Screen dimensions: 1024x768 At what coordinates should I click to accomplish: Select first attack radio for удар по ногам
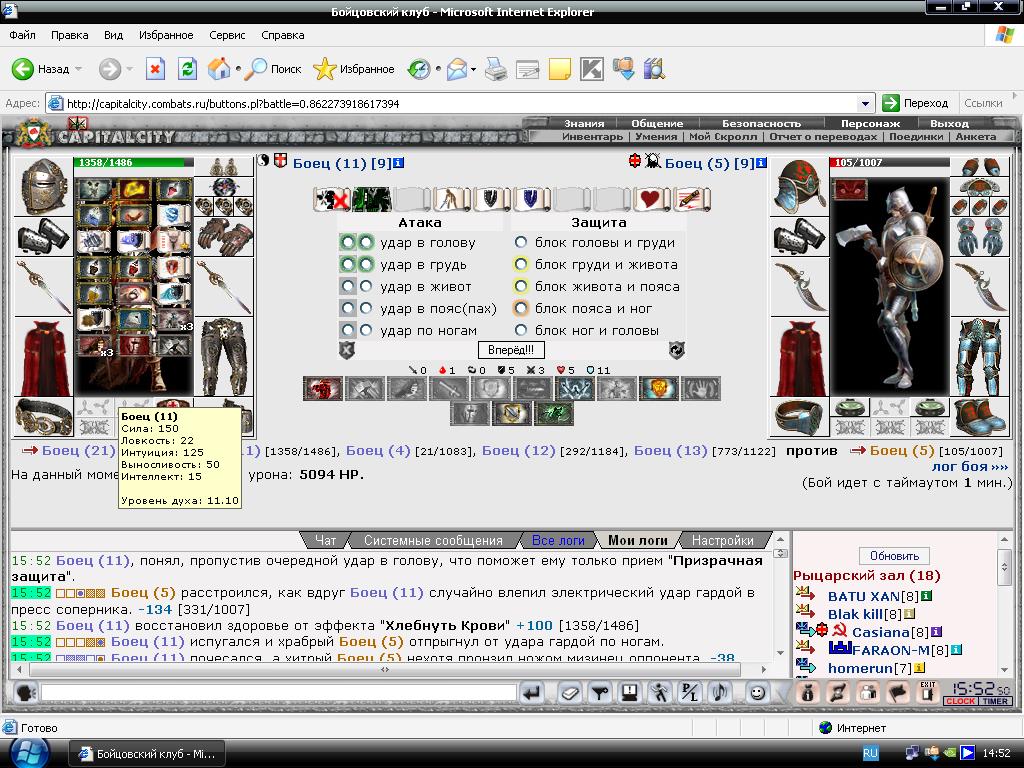[x=348, y=330]
